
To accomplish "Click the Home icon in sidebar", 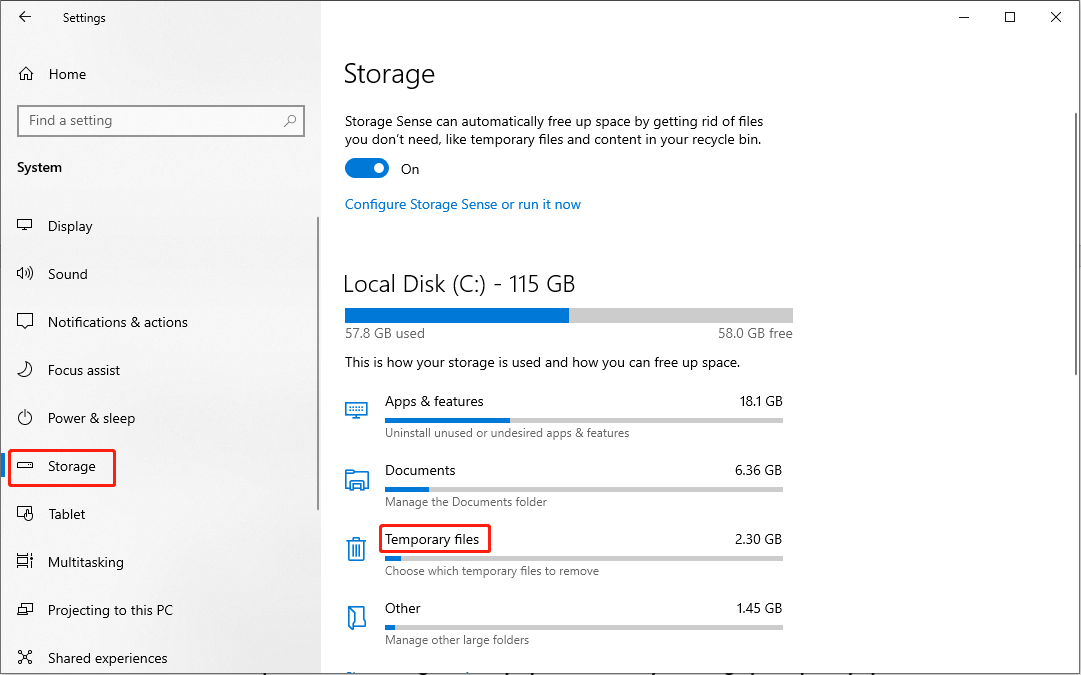I will point(26,74).
